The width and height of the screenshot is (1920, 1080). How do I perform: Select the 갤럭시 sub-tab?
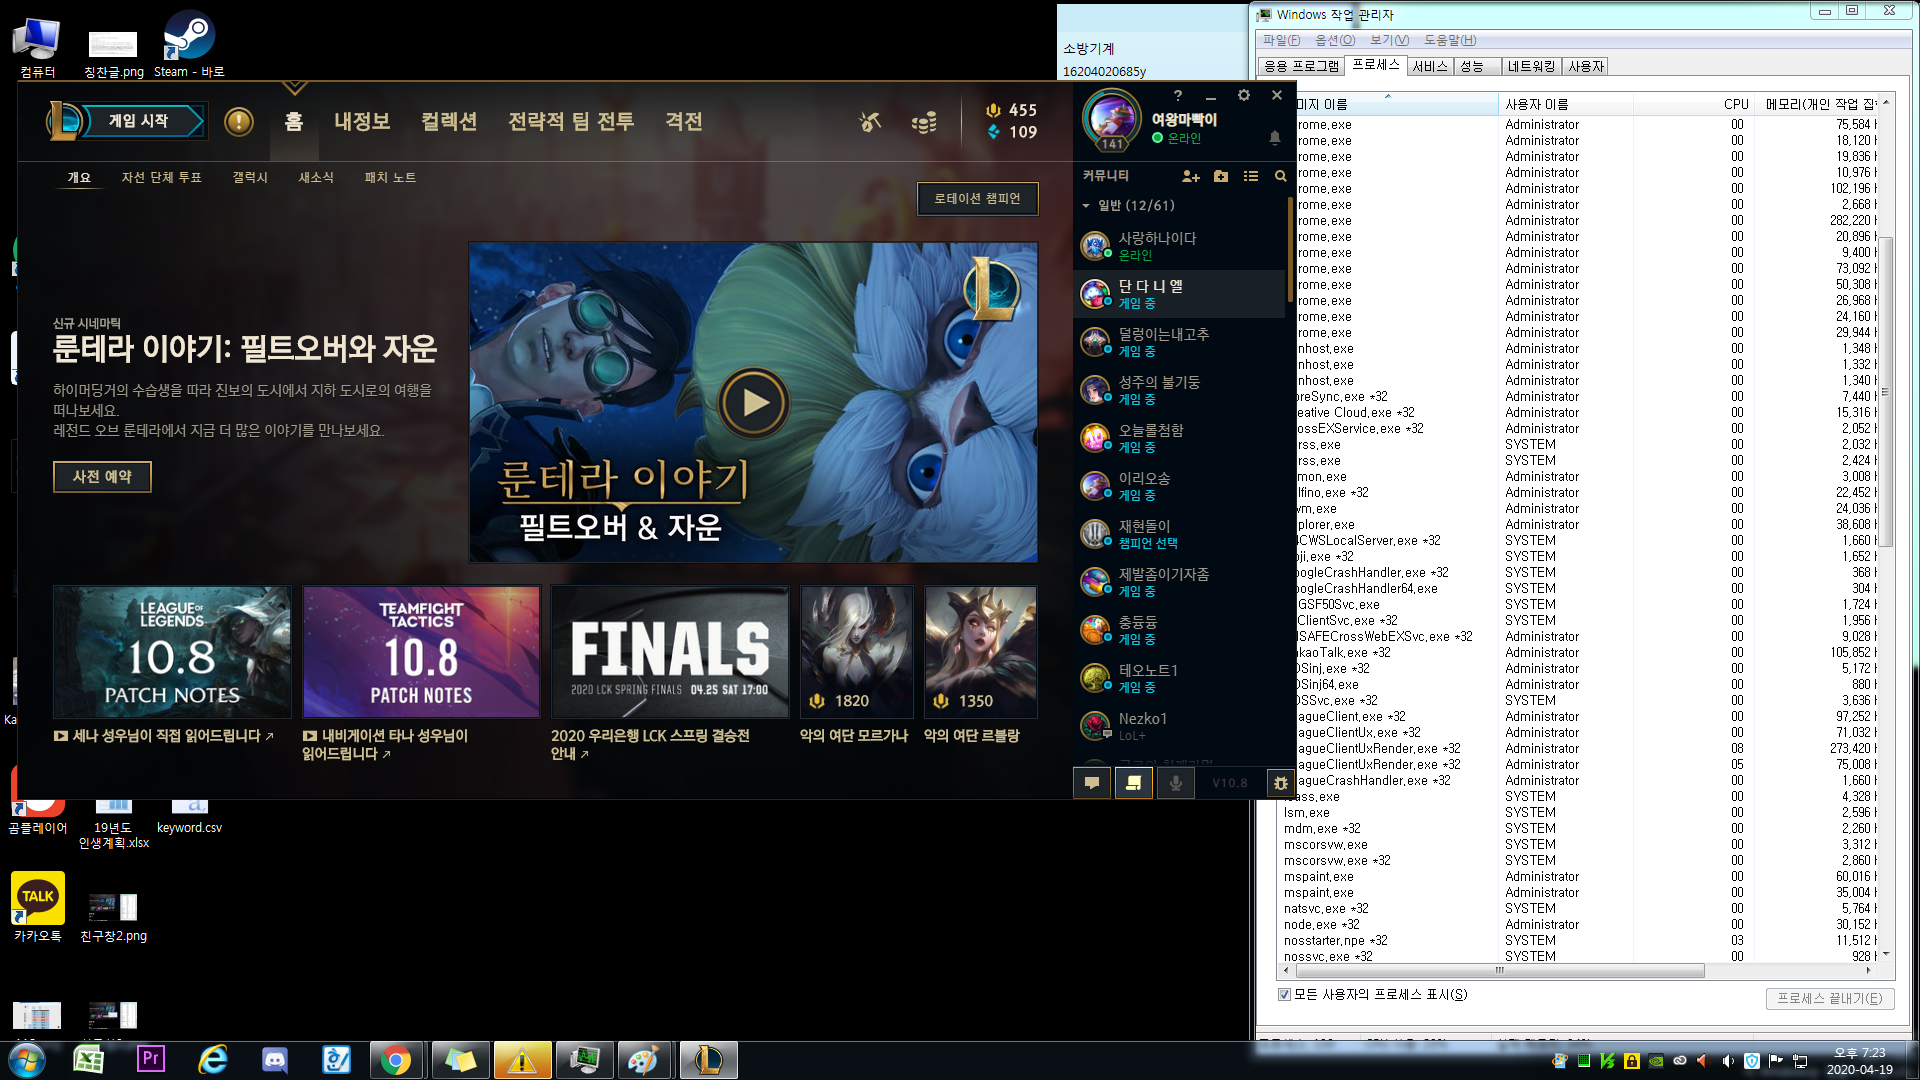coord(250,178)
